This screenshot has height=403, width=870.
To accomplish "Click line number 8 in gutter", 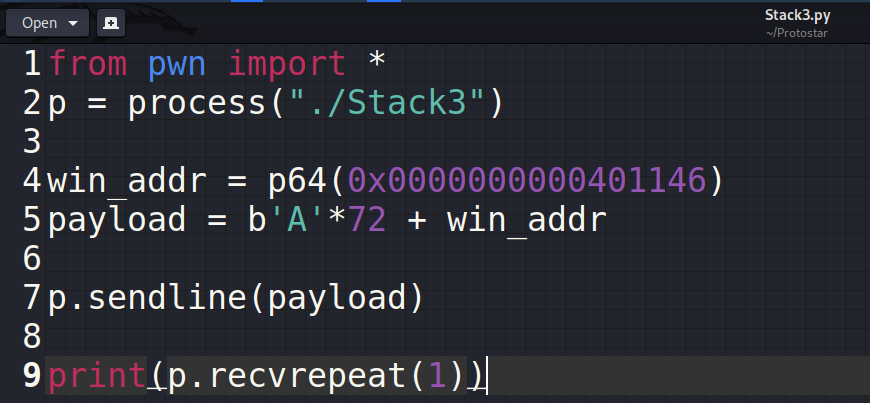I will (32, 337).
